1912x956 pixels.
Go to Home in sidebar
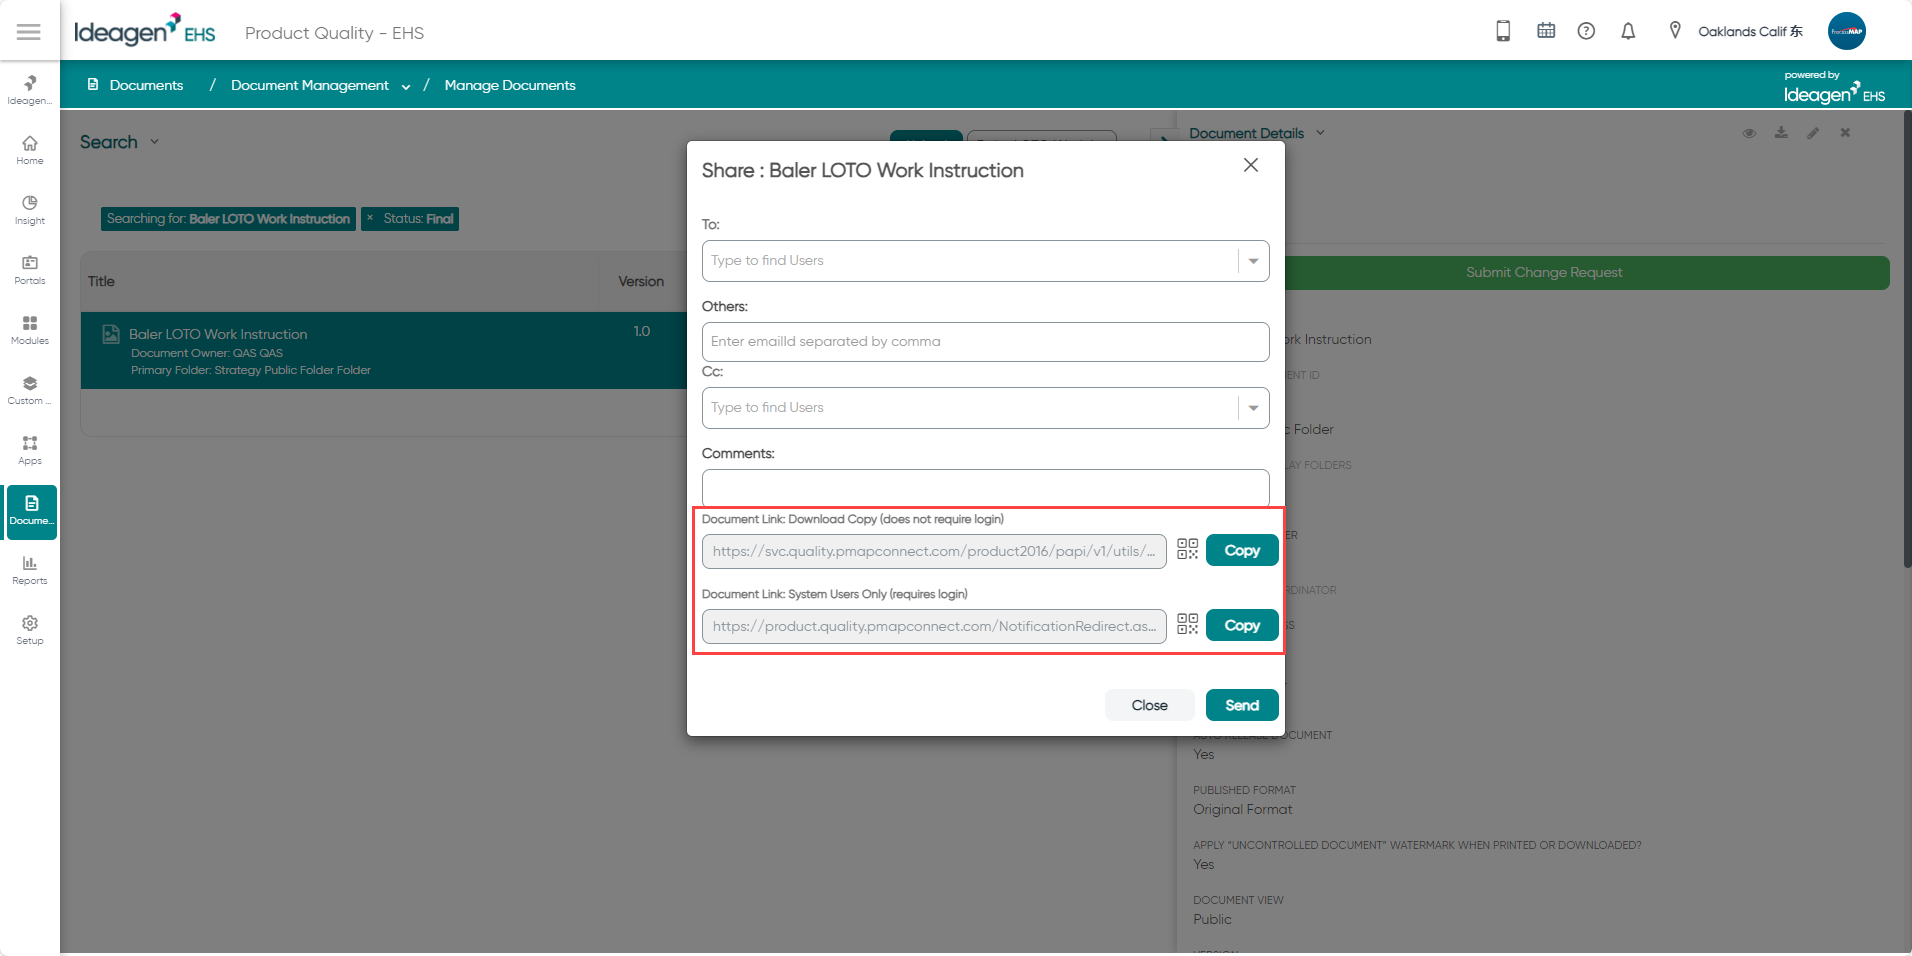click(x=30, y=150)
